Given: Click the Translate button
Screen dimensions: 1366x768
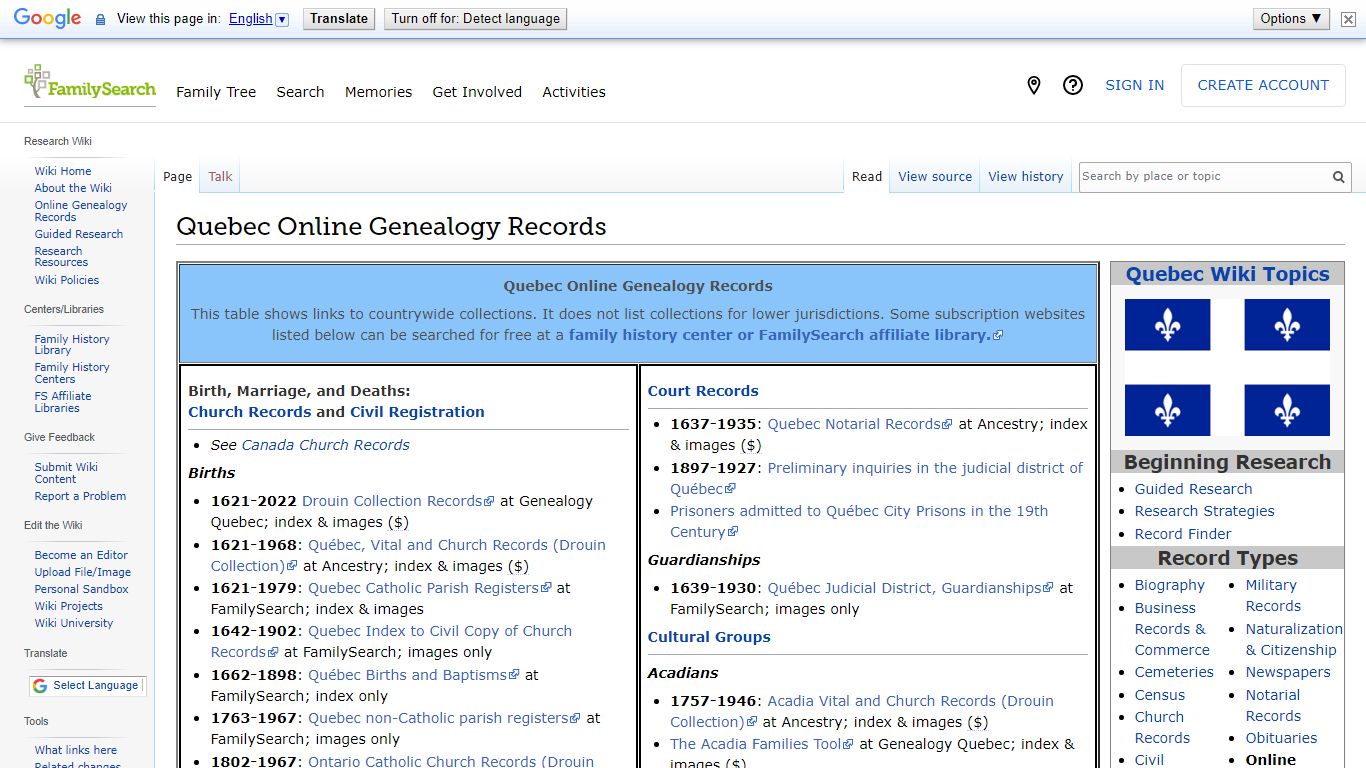Looking at the screenshot, I should click(x=339, y=18).
